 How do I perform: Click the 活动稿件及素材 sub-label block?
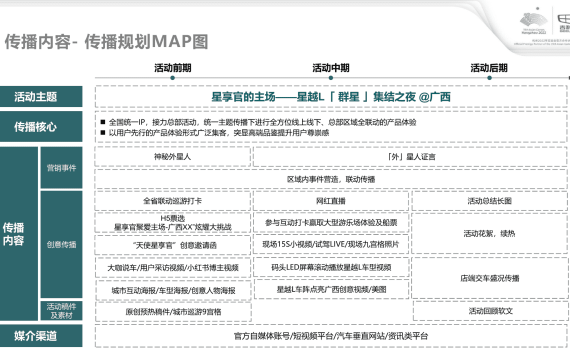pyautogui.click(x=61, y=311)
